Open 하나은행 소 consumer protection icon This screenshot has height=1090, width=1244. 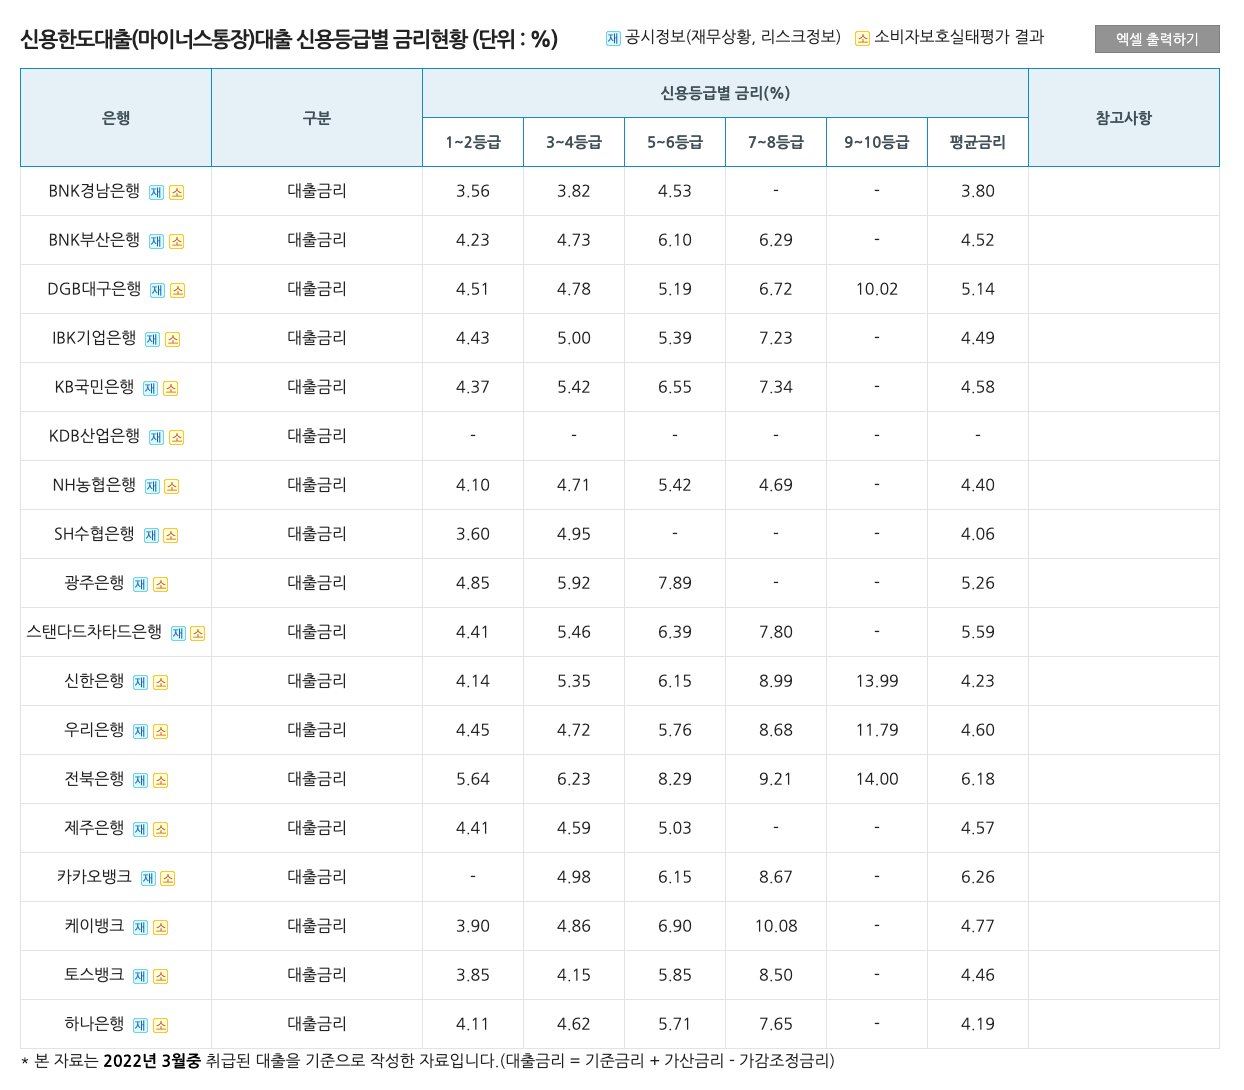(160, 1026)
